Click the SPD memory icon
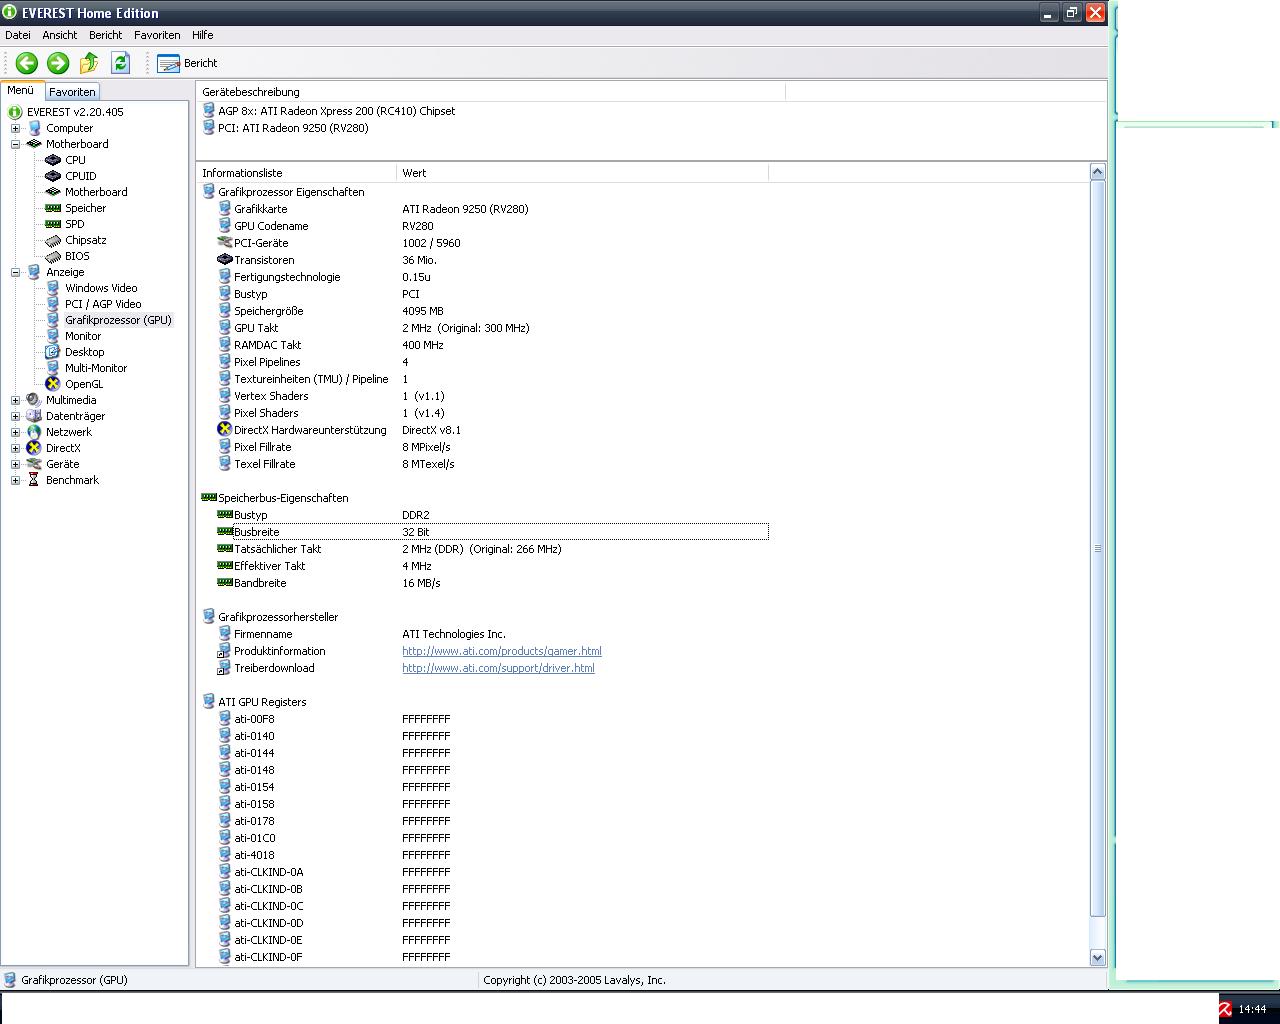The image size is (1280, 1024). (x=53, y=224)
